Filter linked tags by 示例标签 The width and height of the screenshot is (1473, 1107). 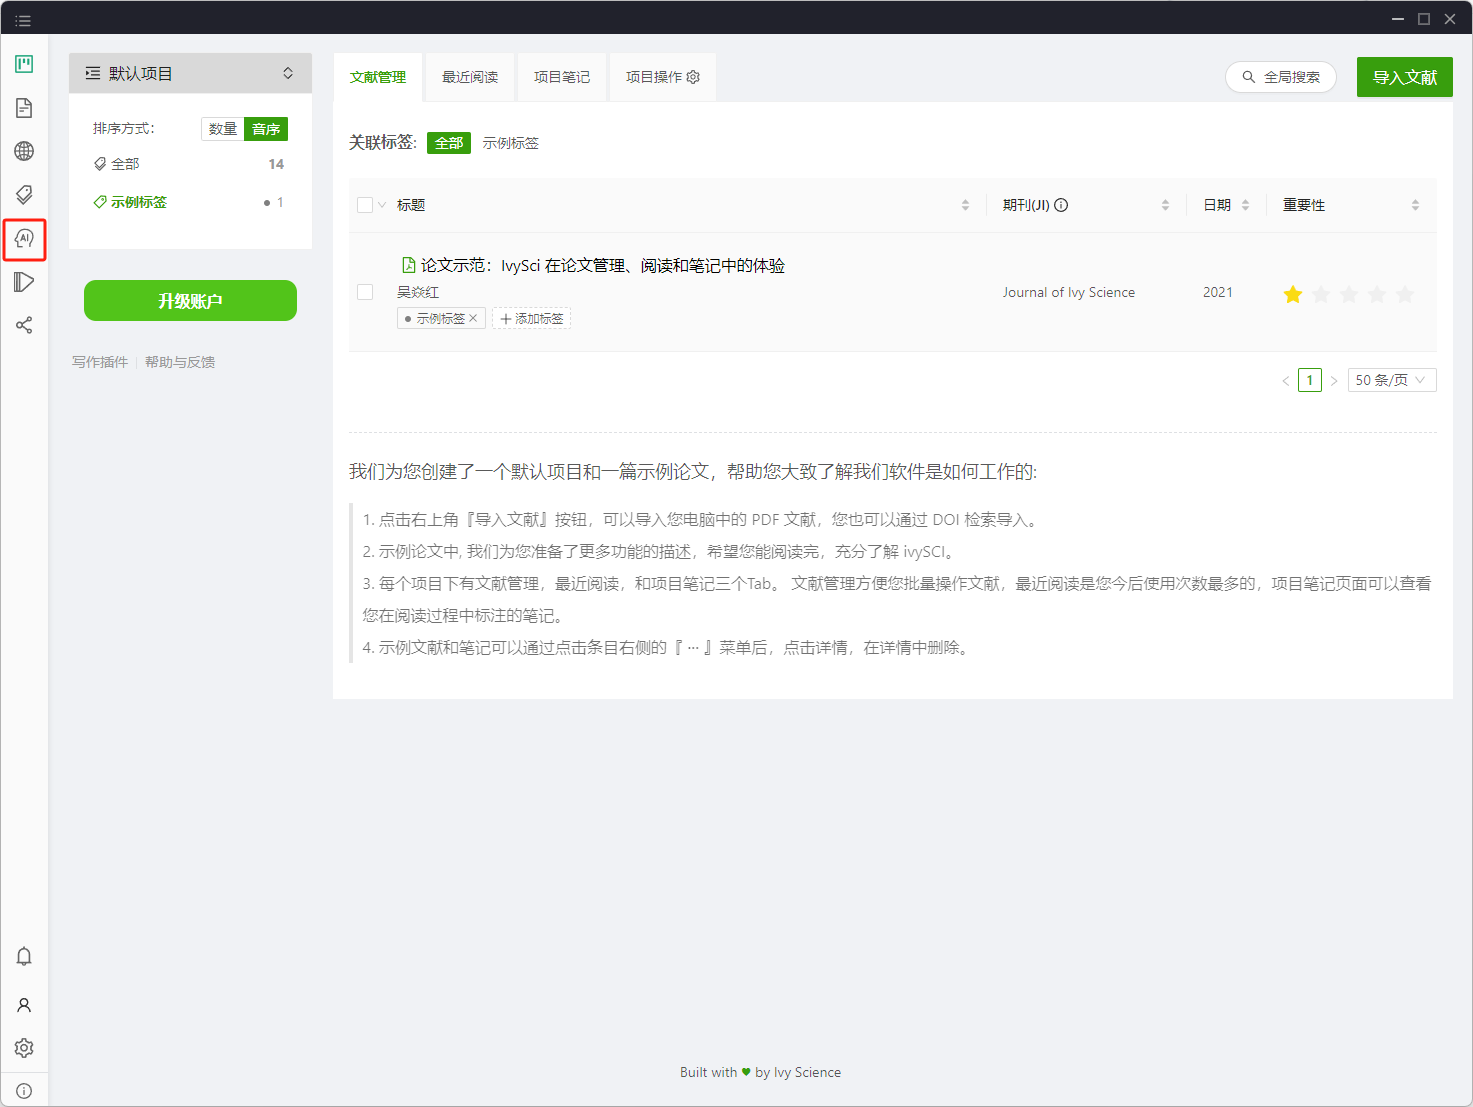pos(511,143)
